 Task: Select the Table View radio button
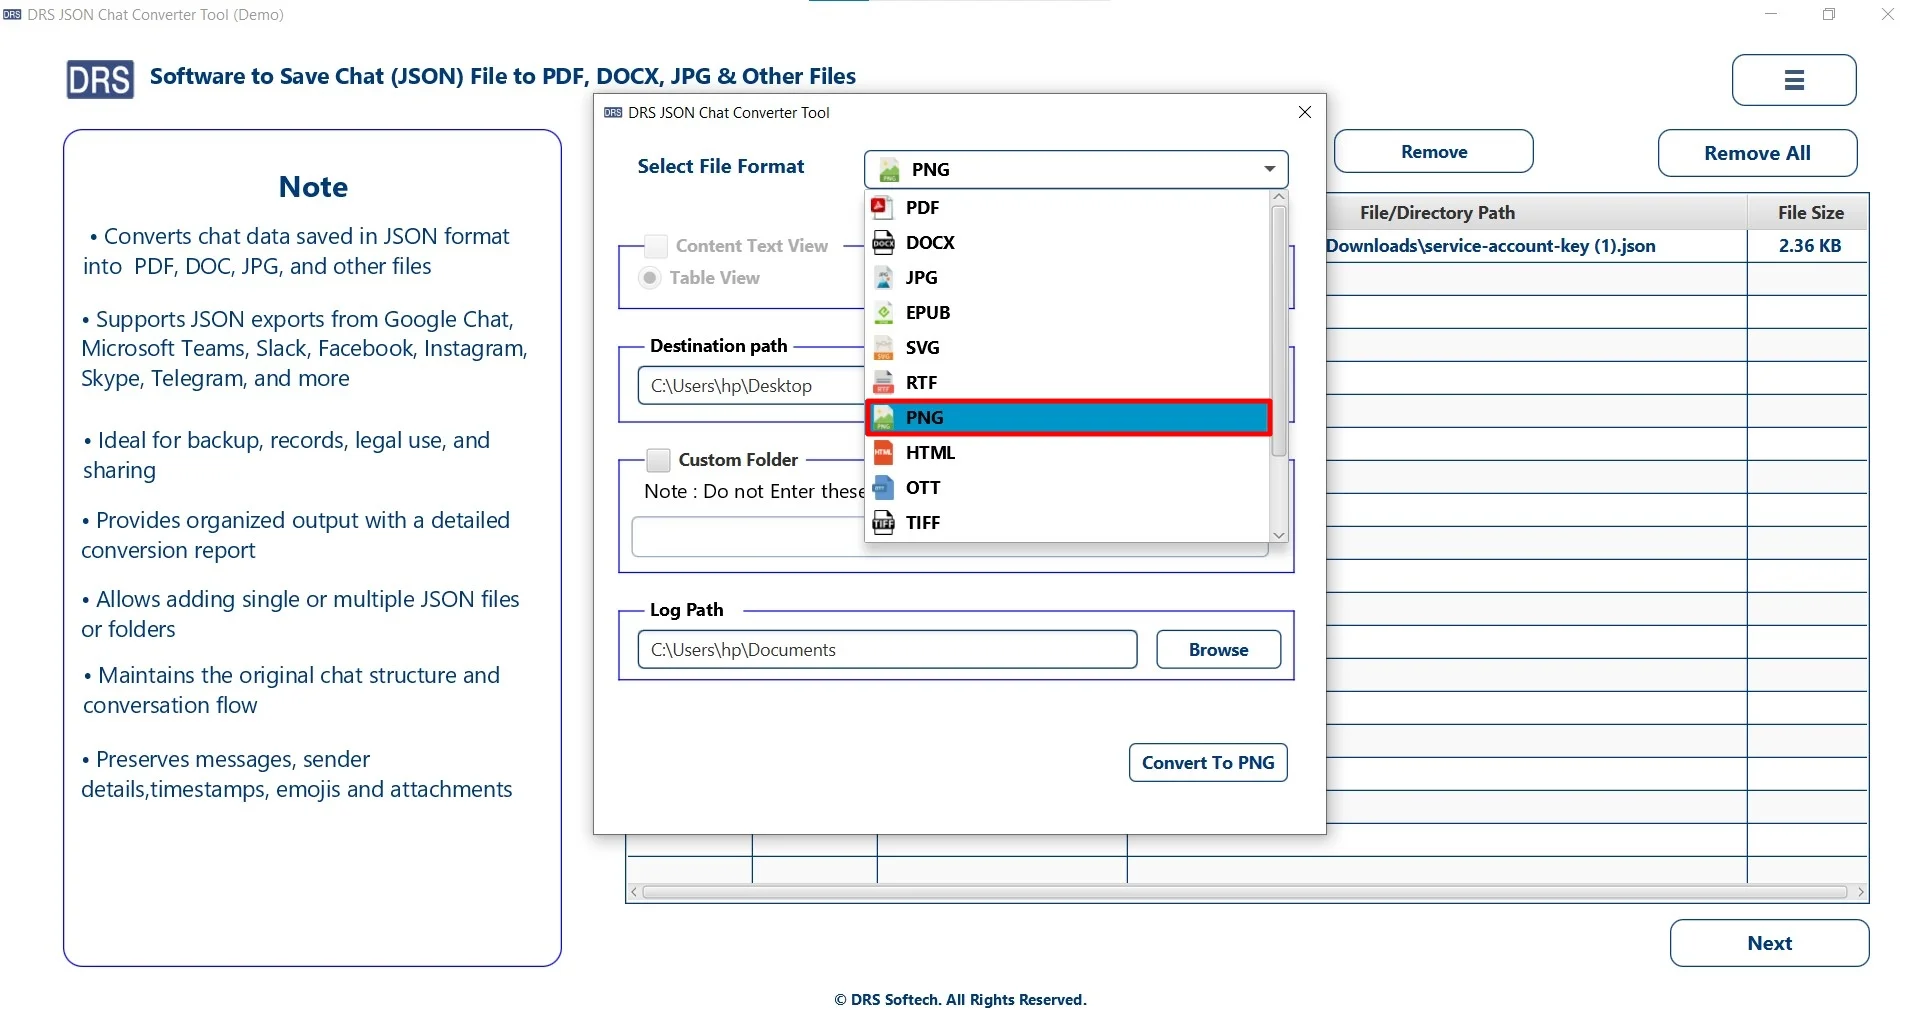point(650,278)
